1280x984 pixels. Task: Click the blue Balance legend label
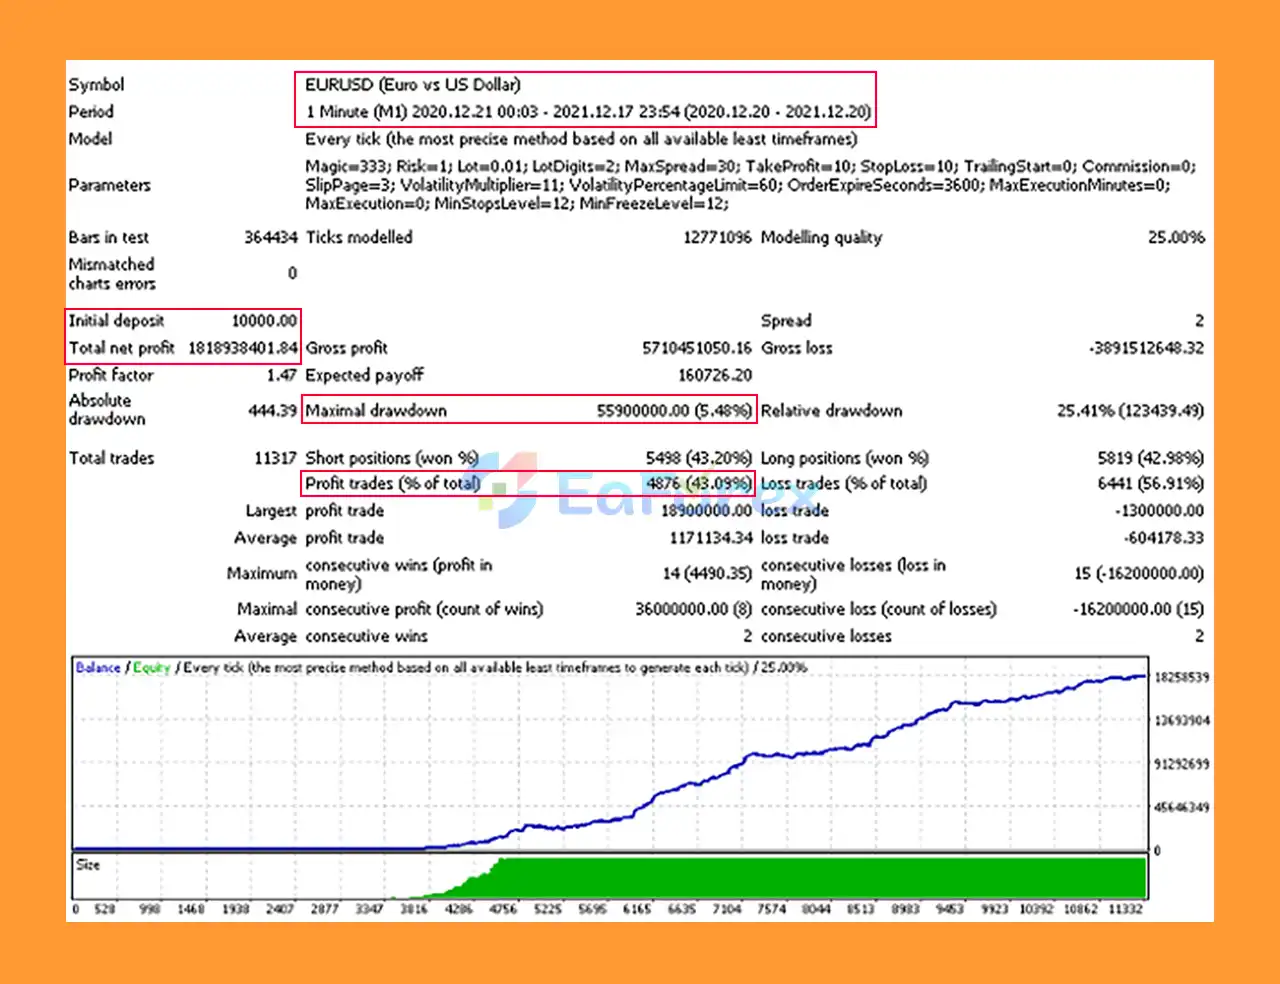coord(98,667)
